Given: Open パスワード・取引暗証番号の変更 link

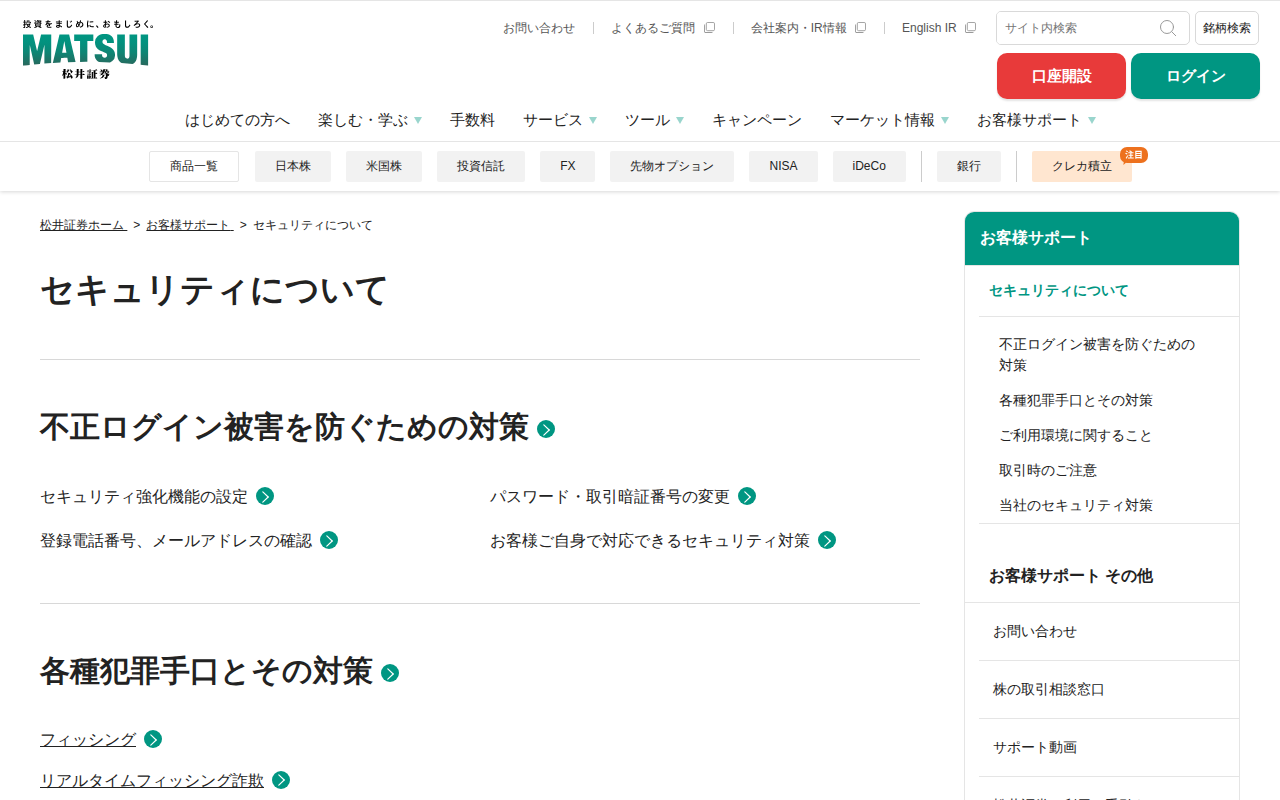Looking at the screenshot, I should click(x=610, y=496).
